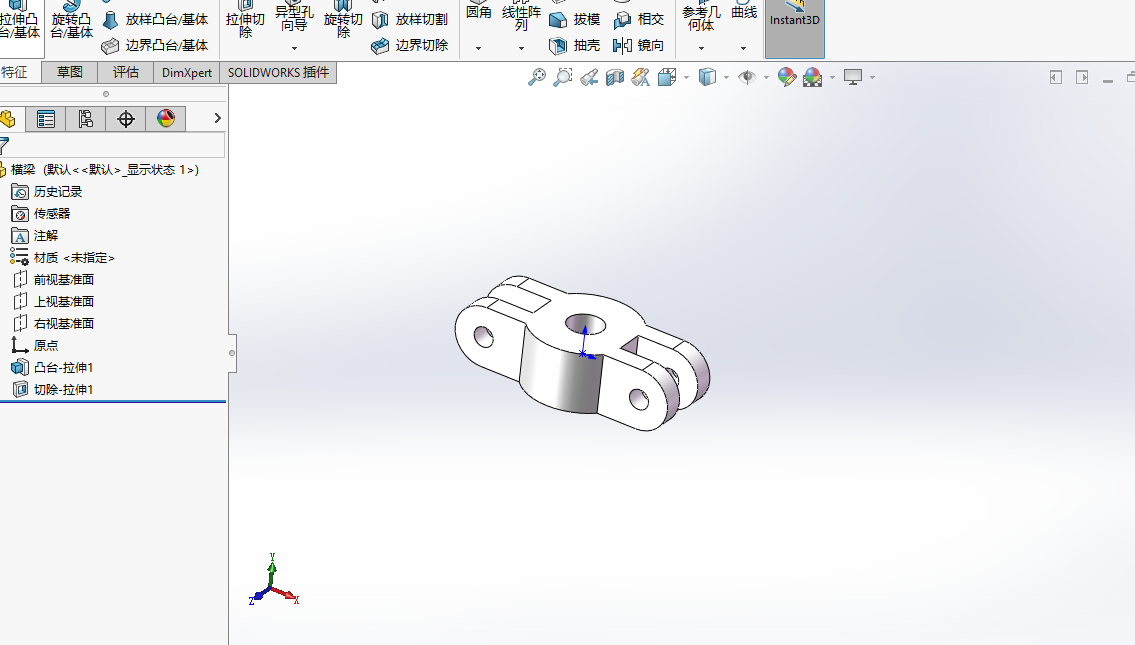
Task: Select the 横梁 root part node
Action: click(x=105, y=169)
